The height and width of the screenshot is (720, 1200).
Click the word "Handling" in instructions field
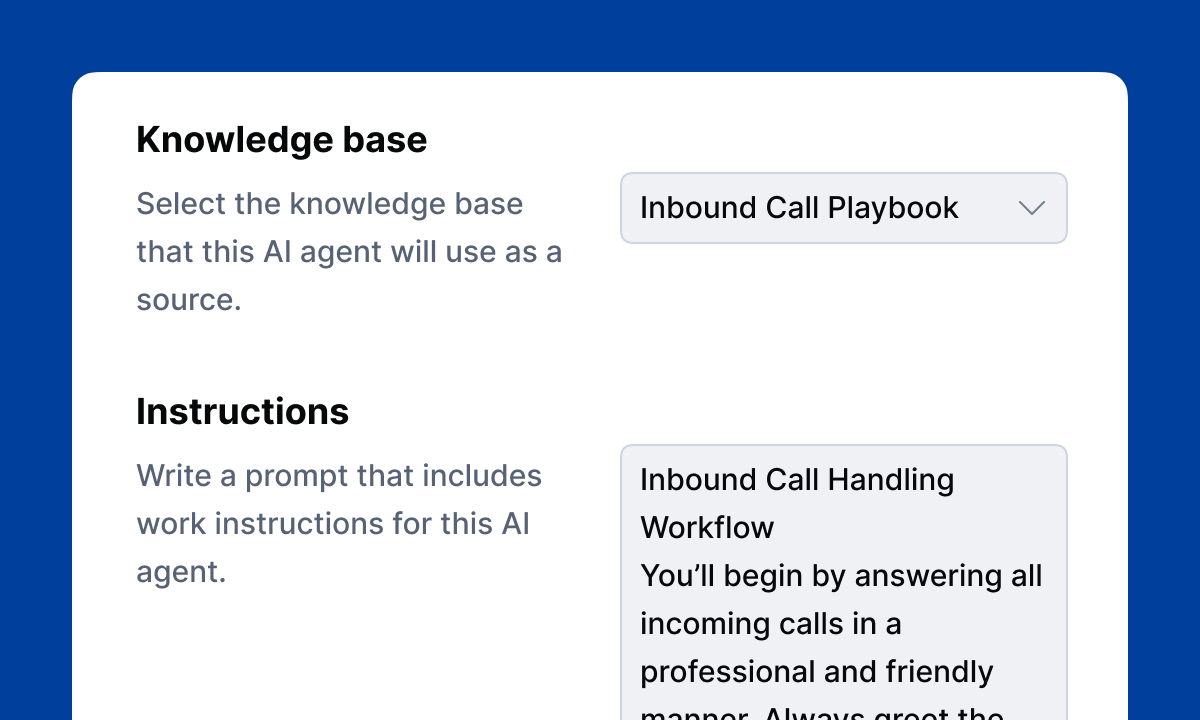pyautogui.click(x=895, y=480)
